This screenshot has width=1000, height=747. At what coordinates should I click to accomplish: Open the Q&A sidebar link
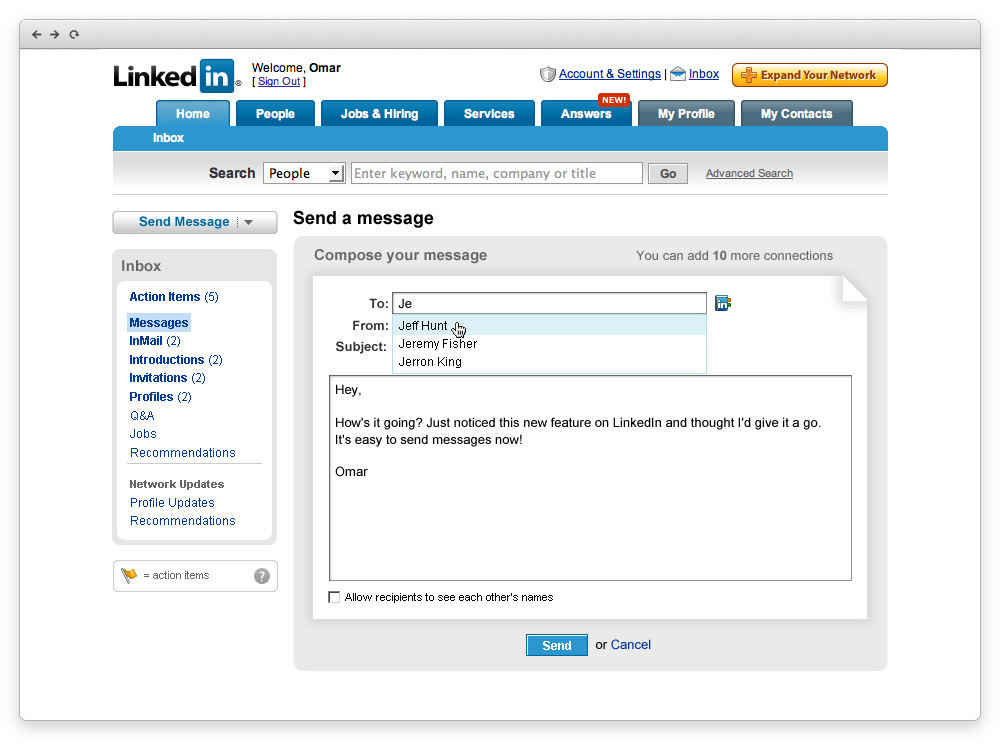coord(142,416)
